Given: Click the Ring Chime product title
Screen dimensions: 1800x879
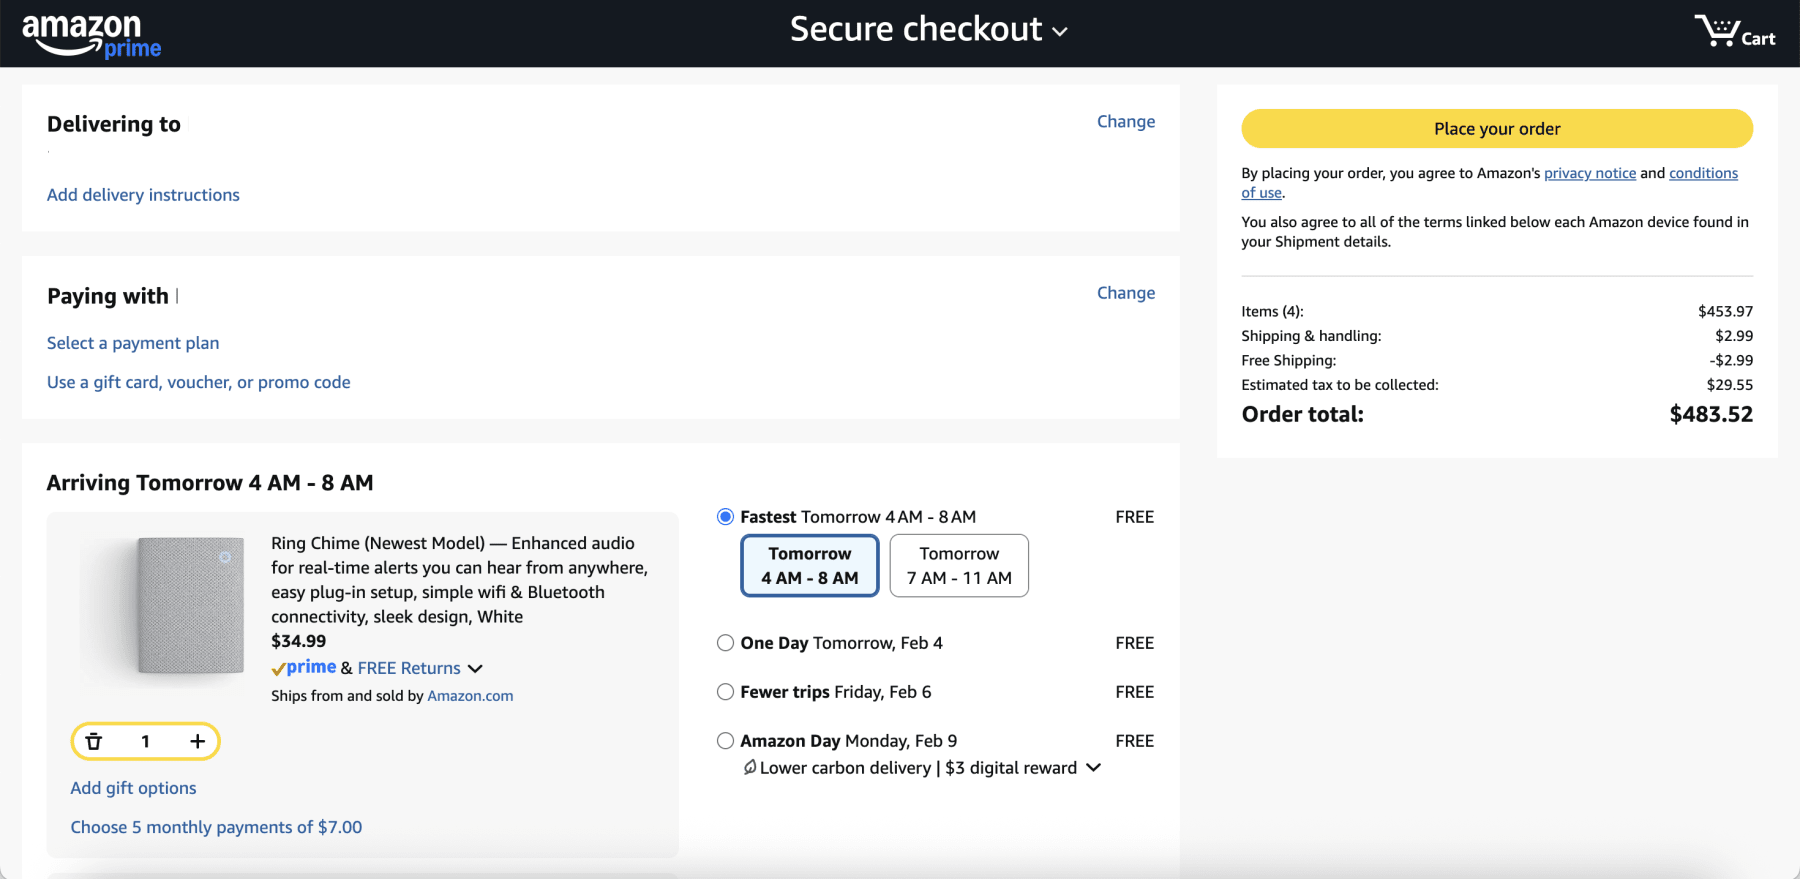Looking at the screenshot, I should (460, 580).
